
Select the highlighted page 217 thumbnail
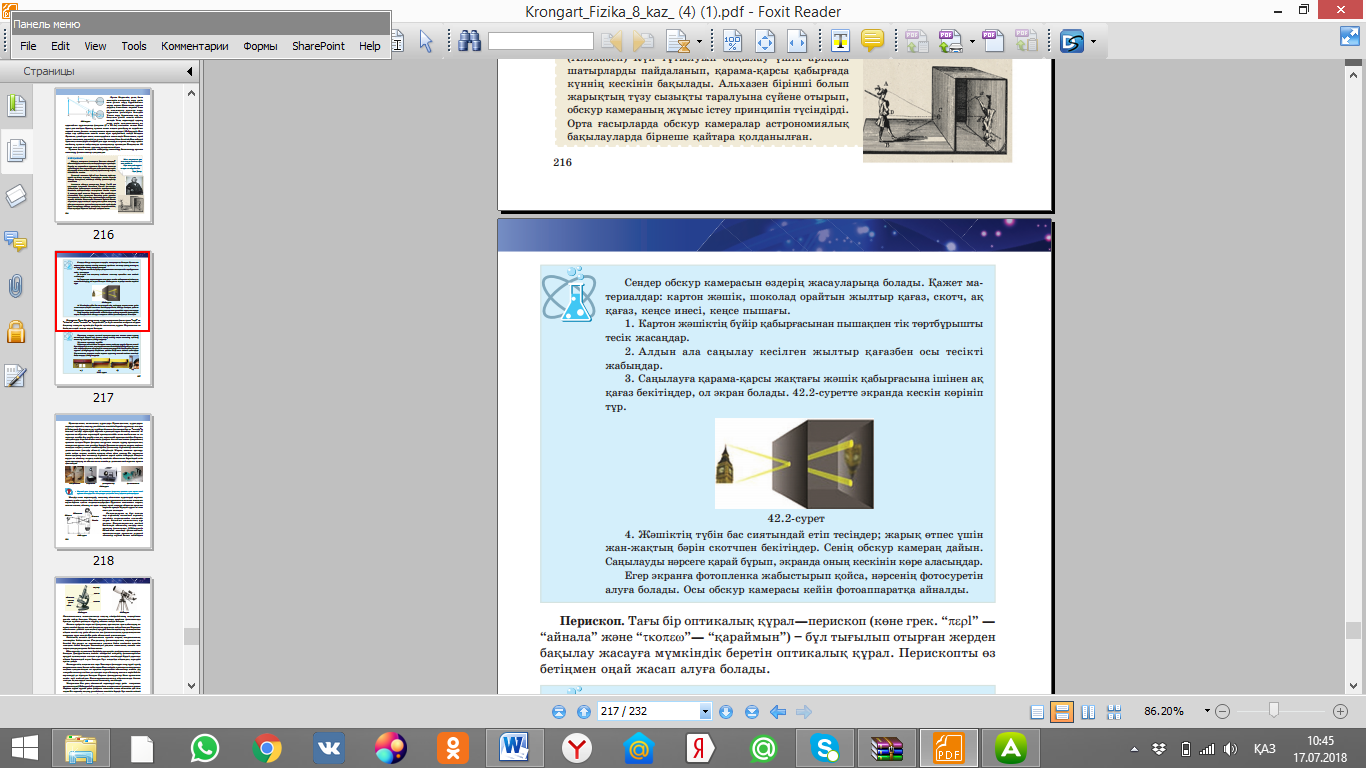tap(103, 318)
